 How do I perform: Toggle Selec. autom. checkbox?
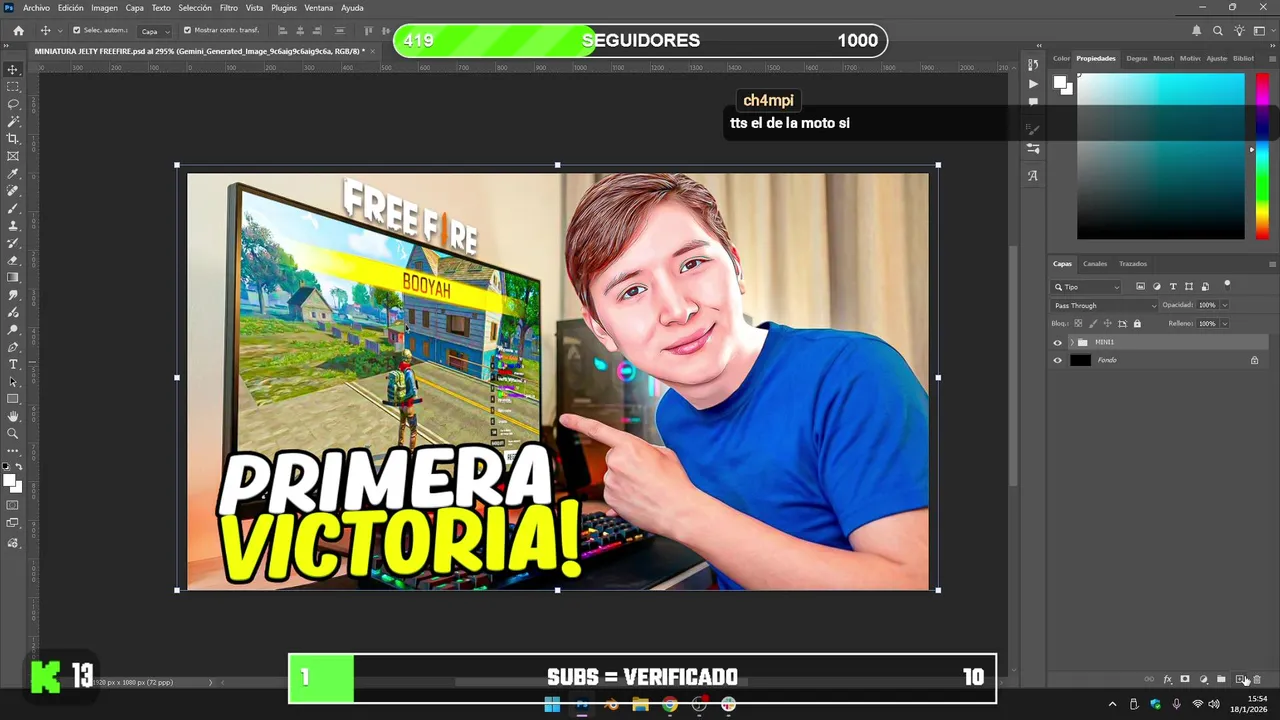click(x=76, y=31)
